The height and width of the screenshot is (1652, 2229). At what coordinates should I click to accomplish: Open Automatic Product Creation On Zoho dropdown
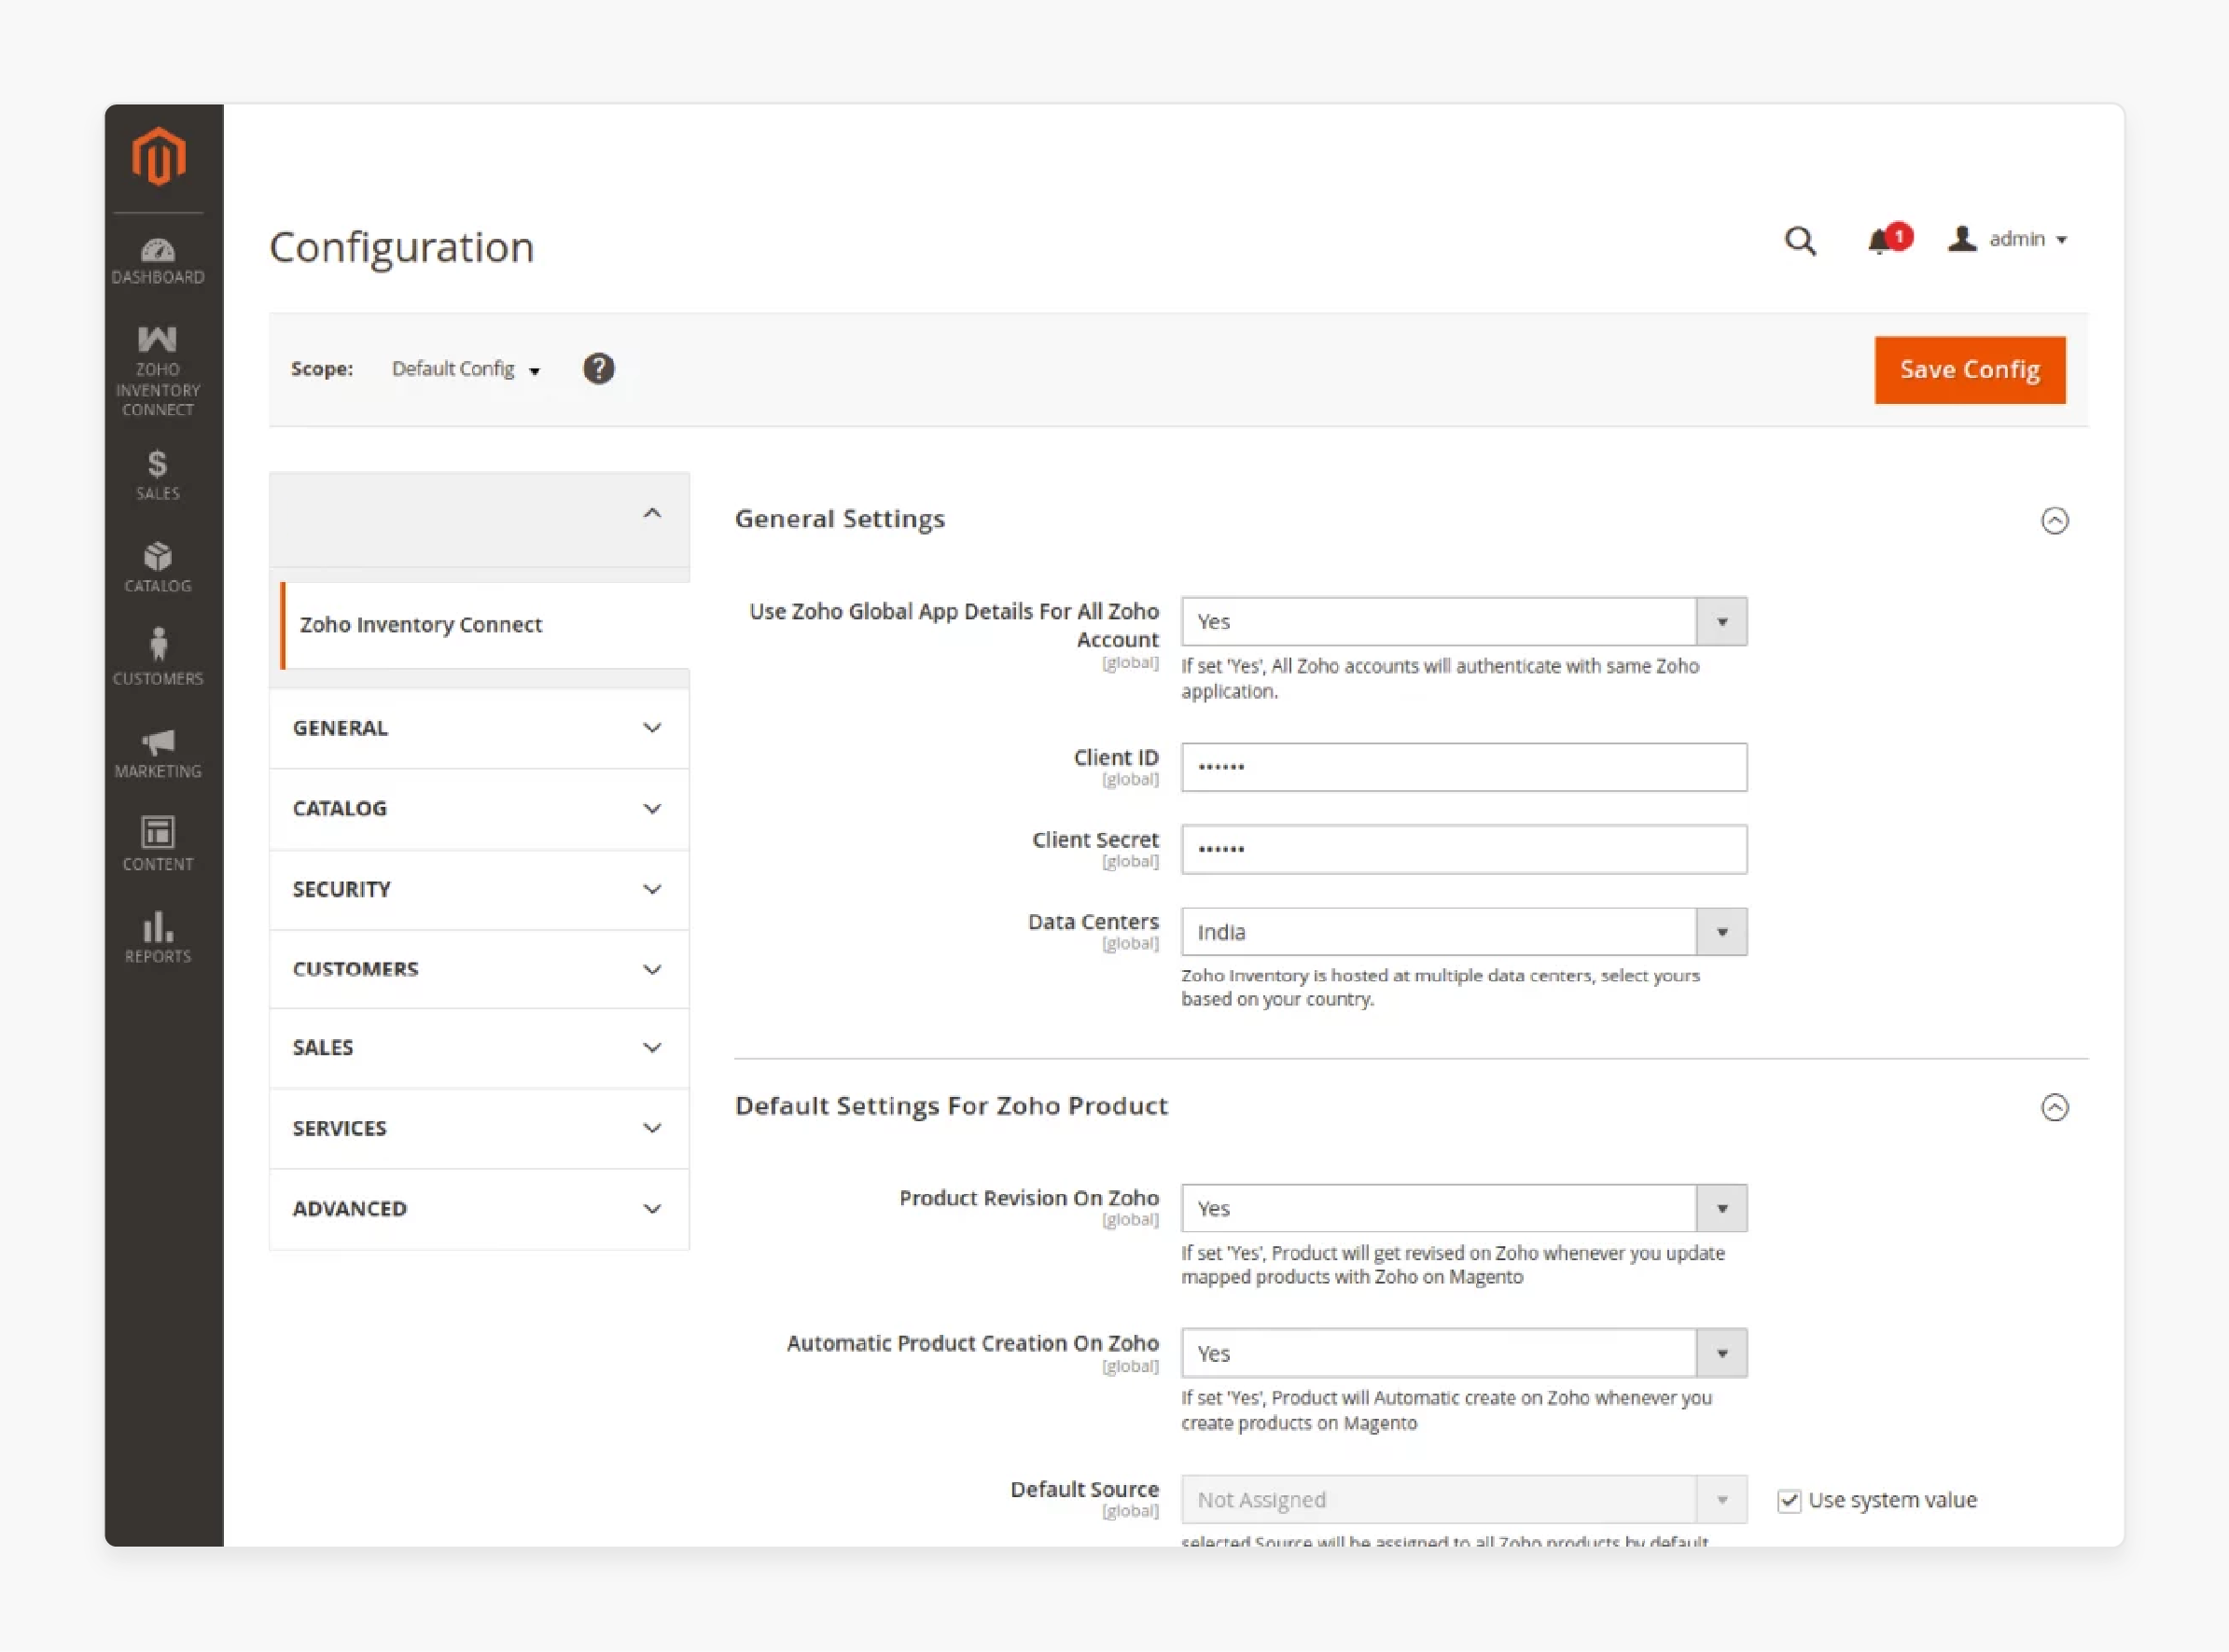point(1463,1353)
